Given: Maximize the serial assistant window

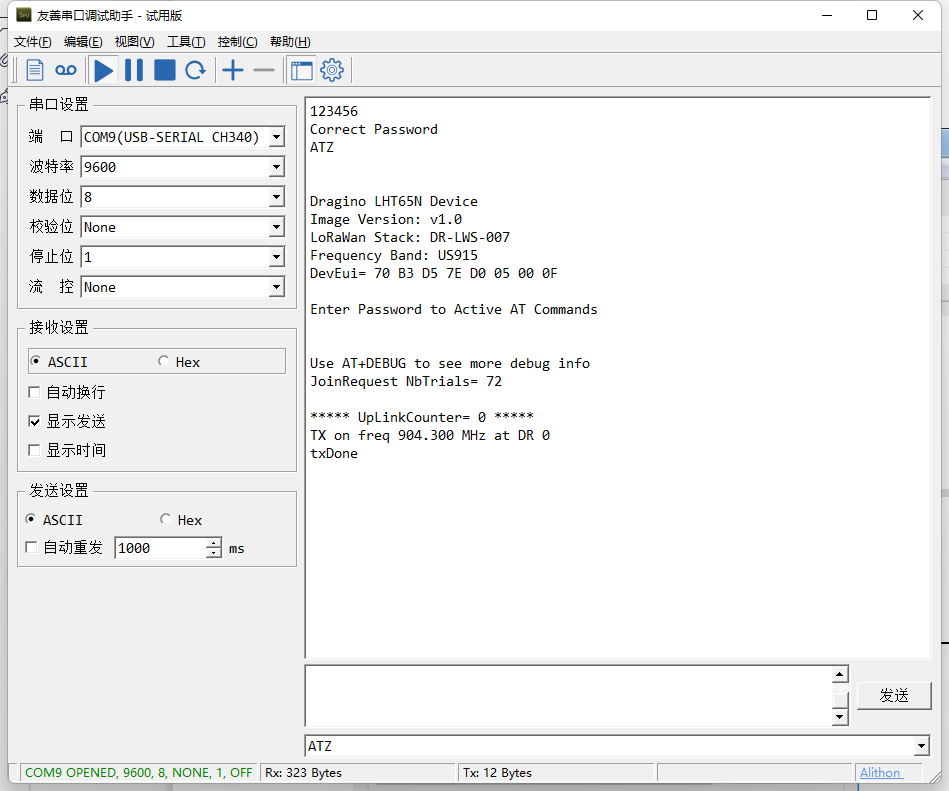Looking at the screenshot, I should pyautogui.click(x=872, y=15).
